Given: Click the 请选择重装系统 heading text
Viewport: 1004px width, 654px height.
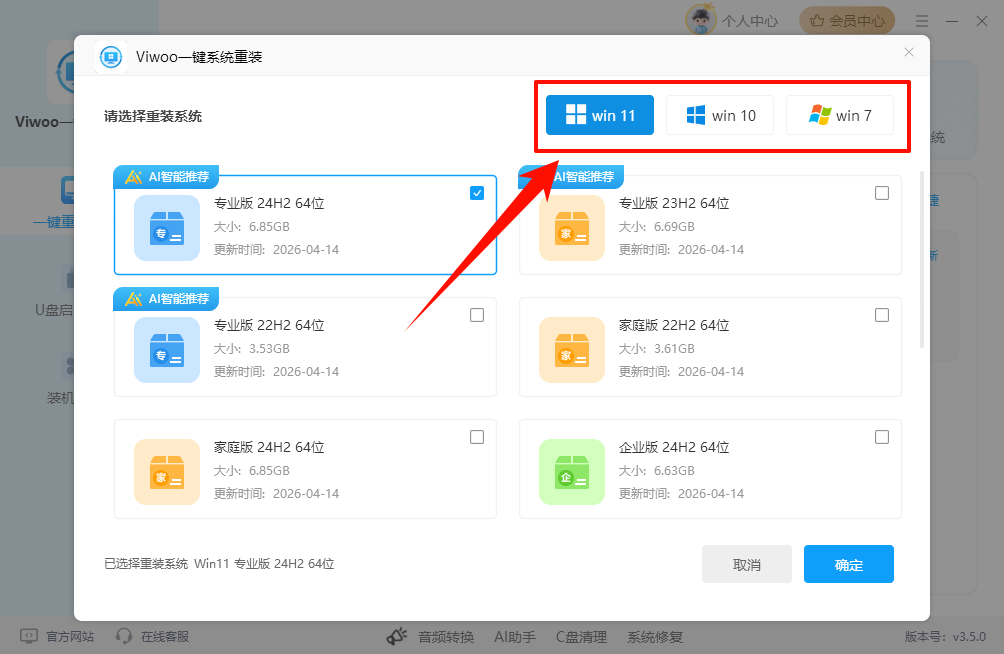Looking at the screenshot, I should [153, 117].
